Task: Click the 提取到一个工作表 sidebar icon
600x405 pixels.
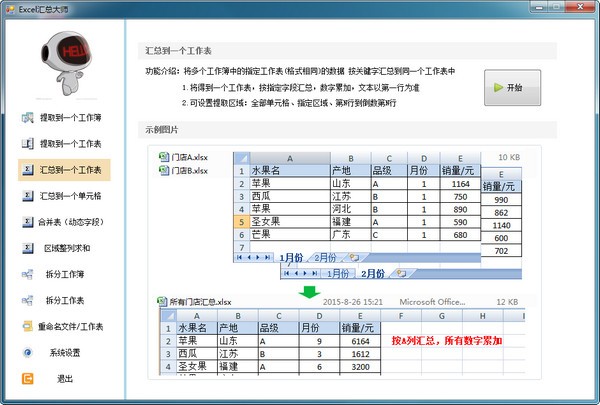Action: coord(27,144)
